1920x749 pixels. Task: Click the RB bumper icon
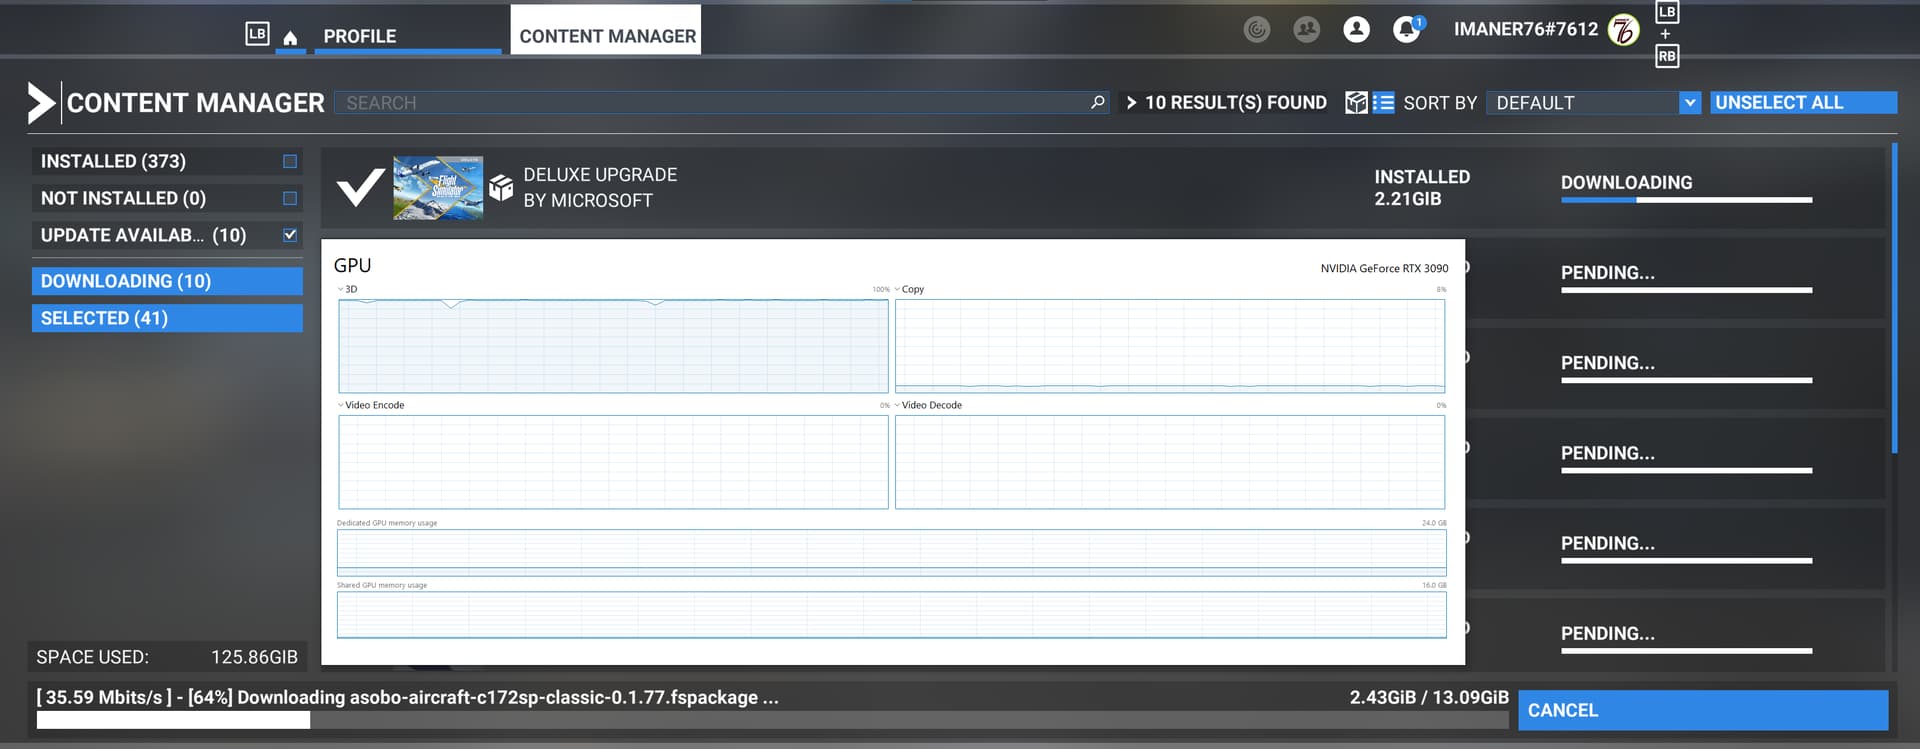1666,56
